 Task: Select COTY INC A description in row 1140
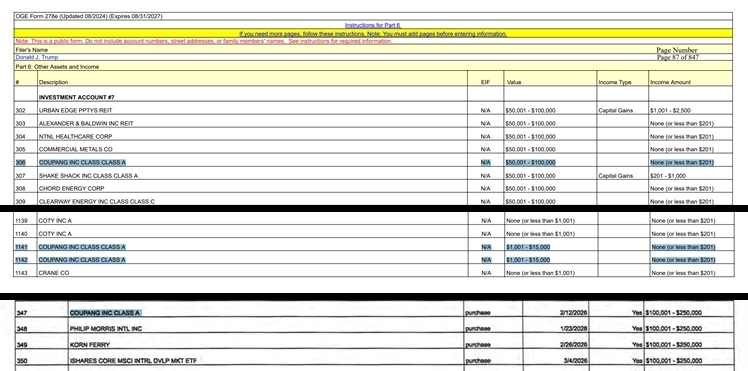[55, 234]
